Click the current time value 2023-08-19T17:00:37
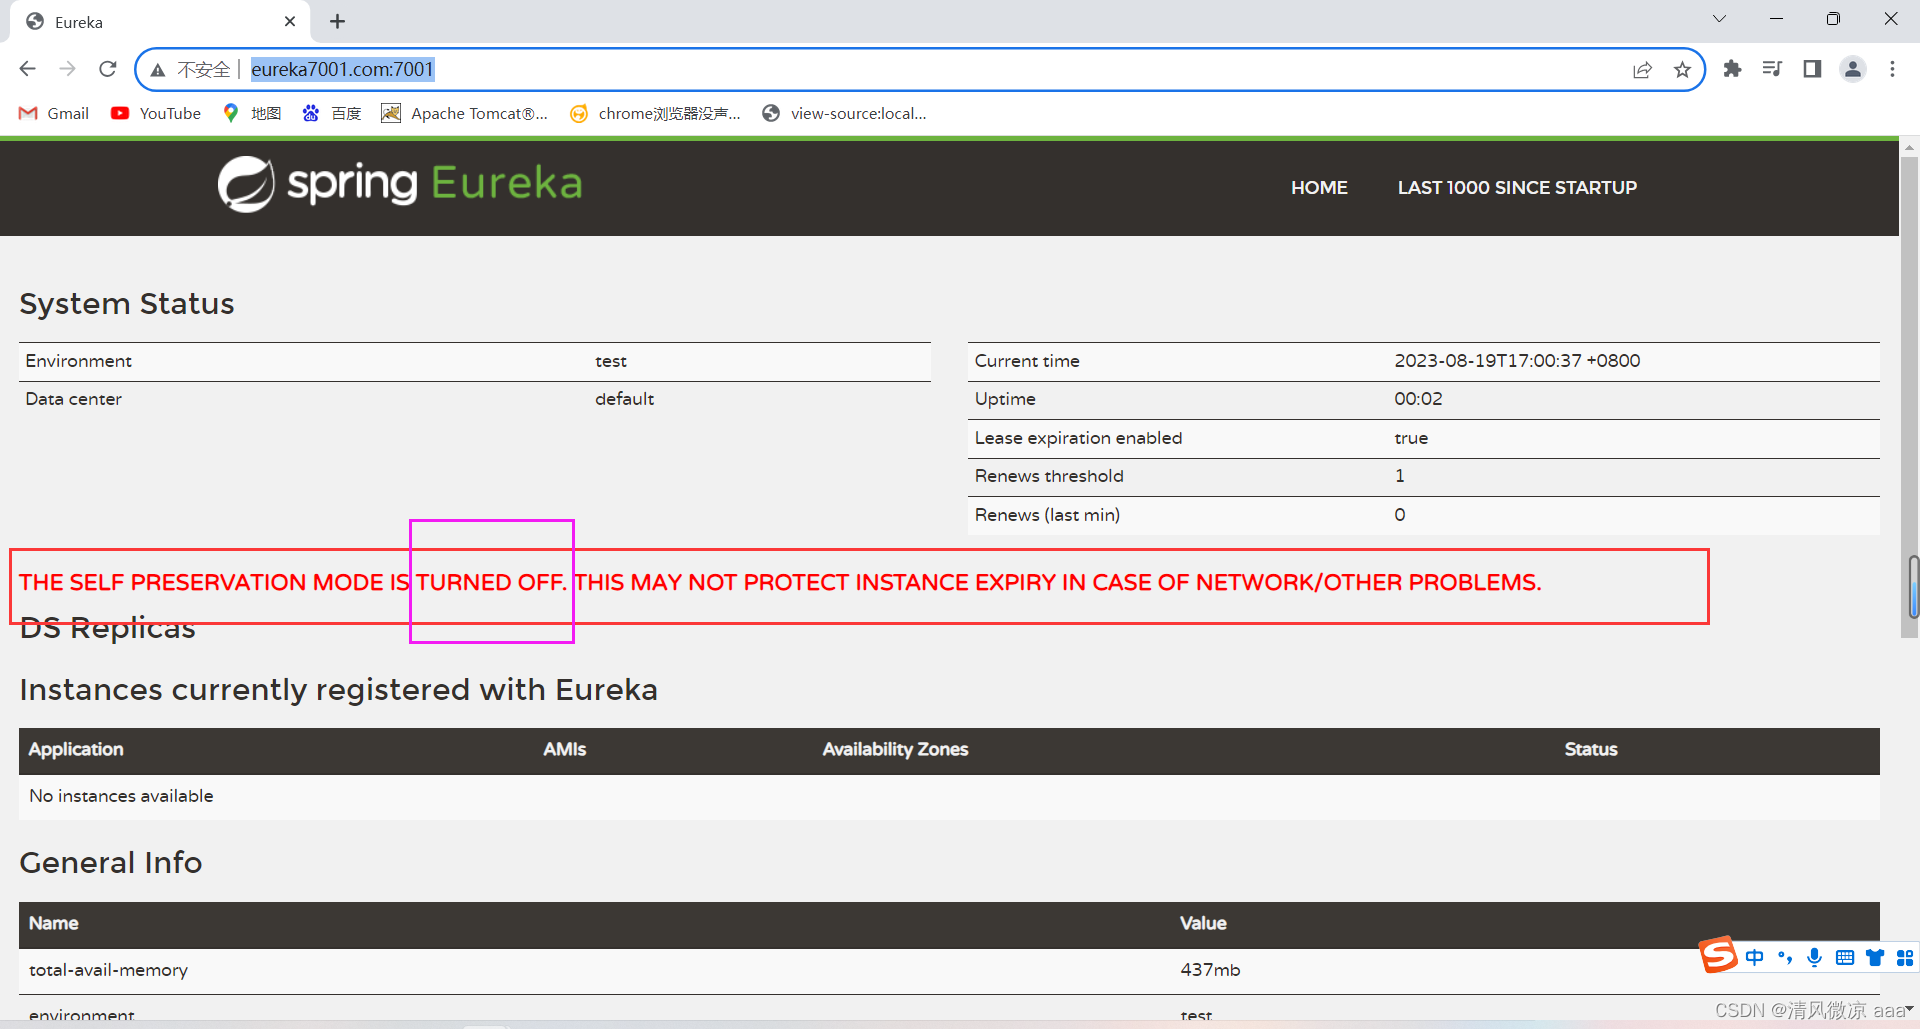 click(1517, 361)
